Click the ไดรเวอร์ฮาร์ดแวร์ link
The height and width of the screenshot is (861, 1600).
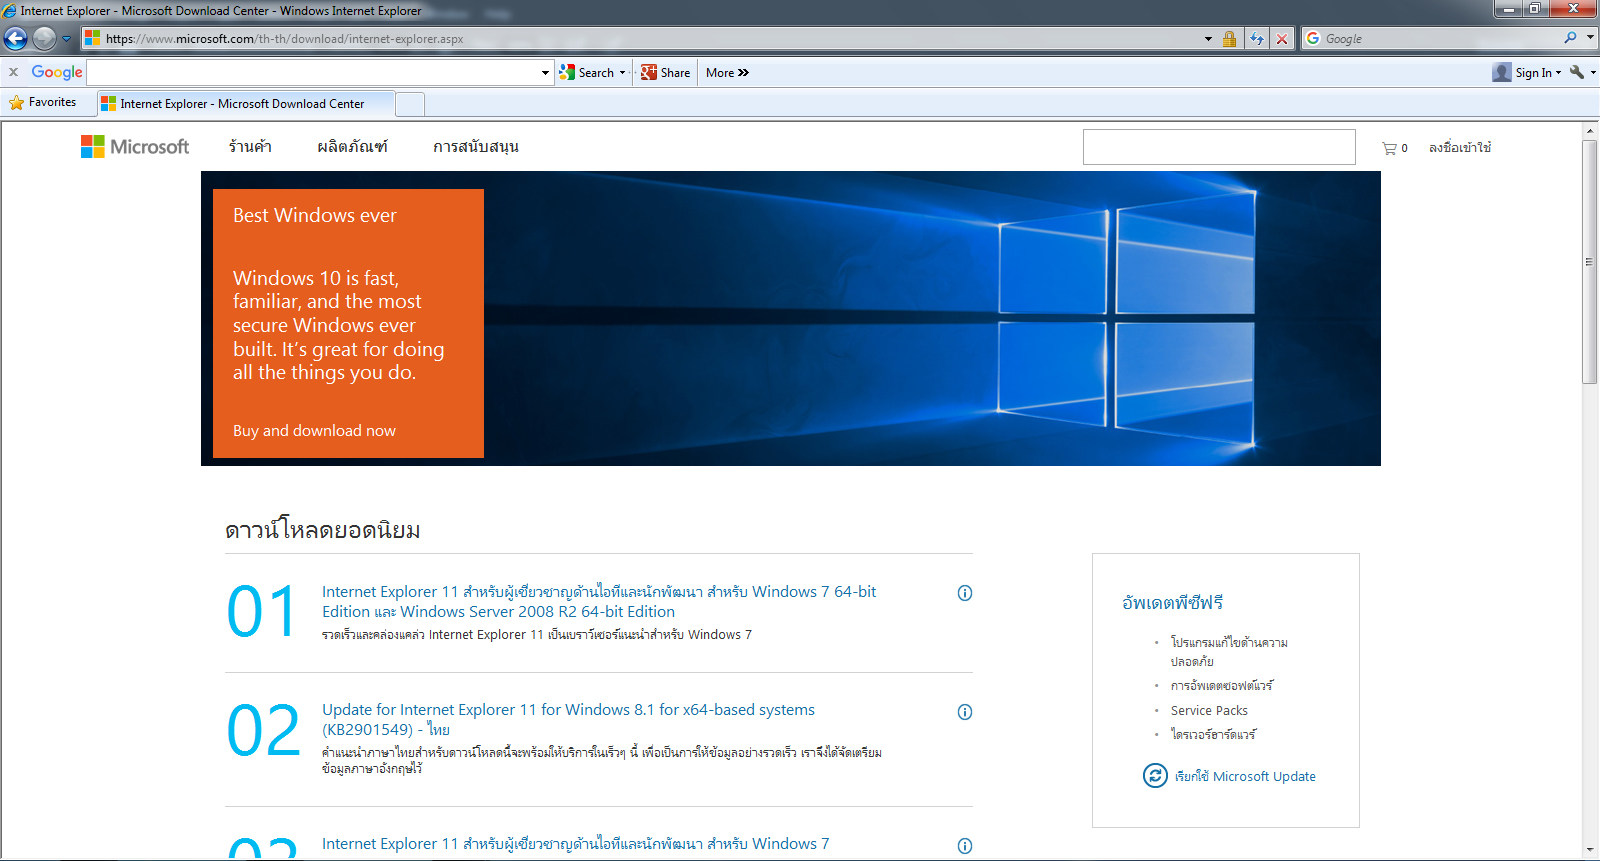[x=1213, y=735]
